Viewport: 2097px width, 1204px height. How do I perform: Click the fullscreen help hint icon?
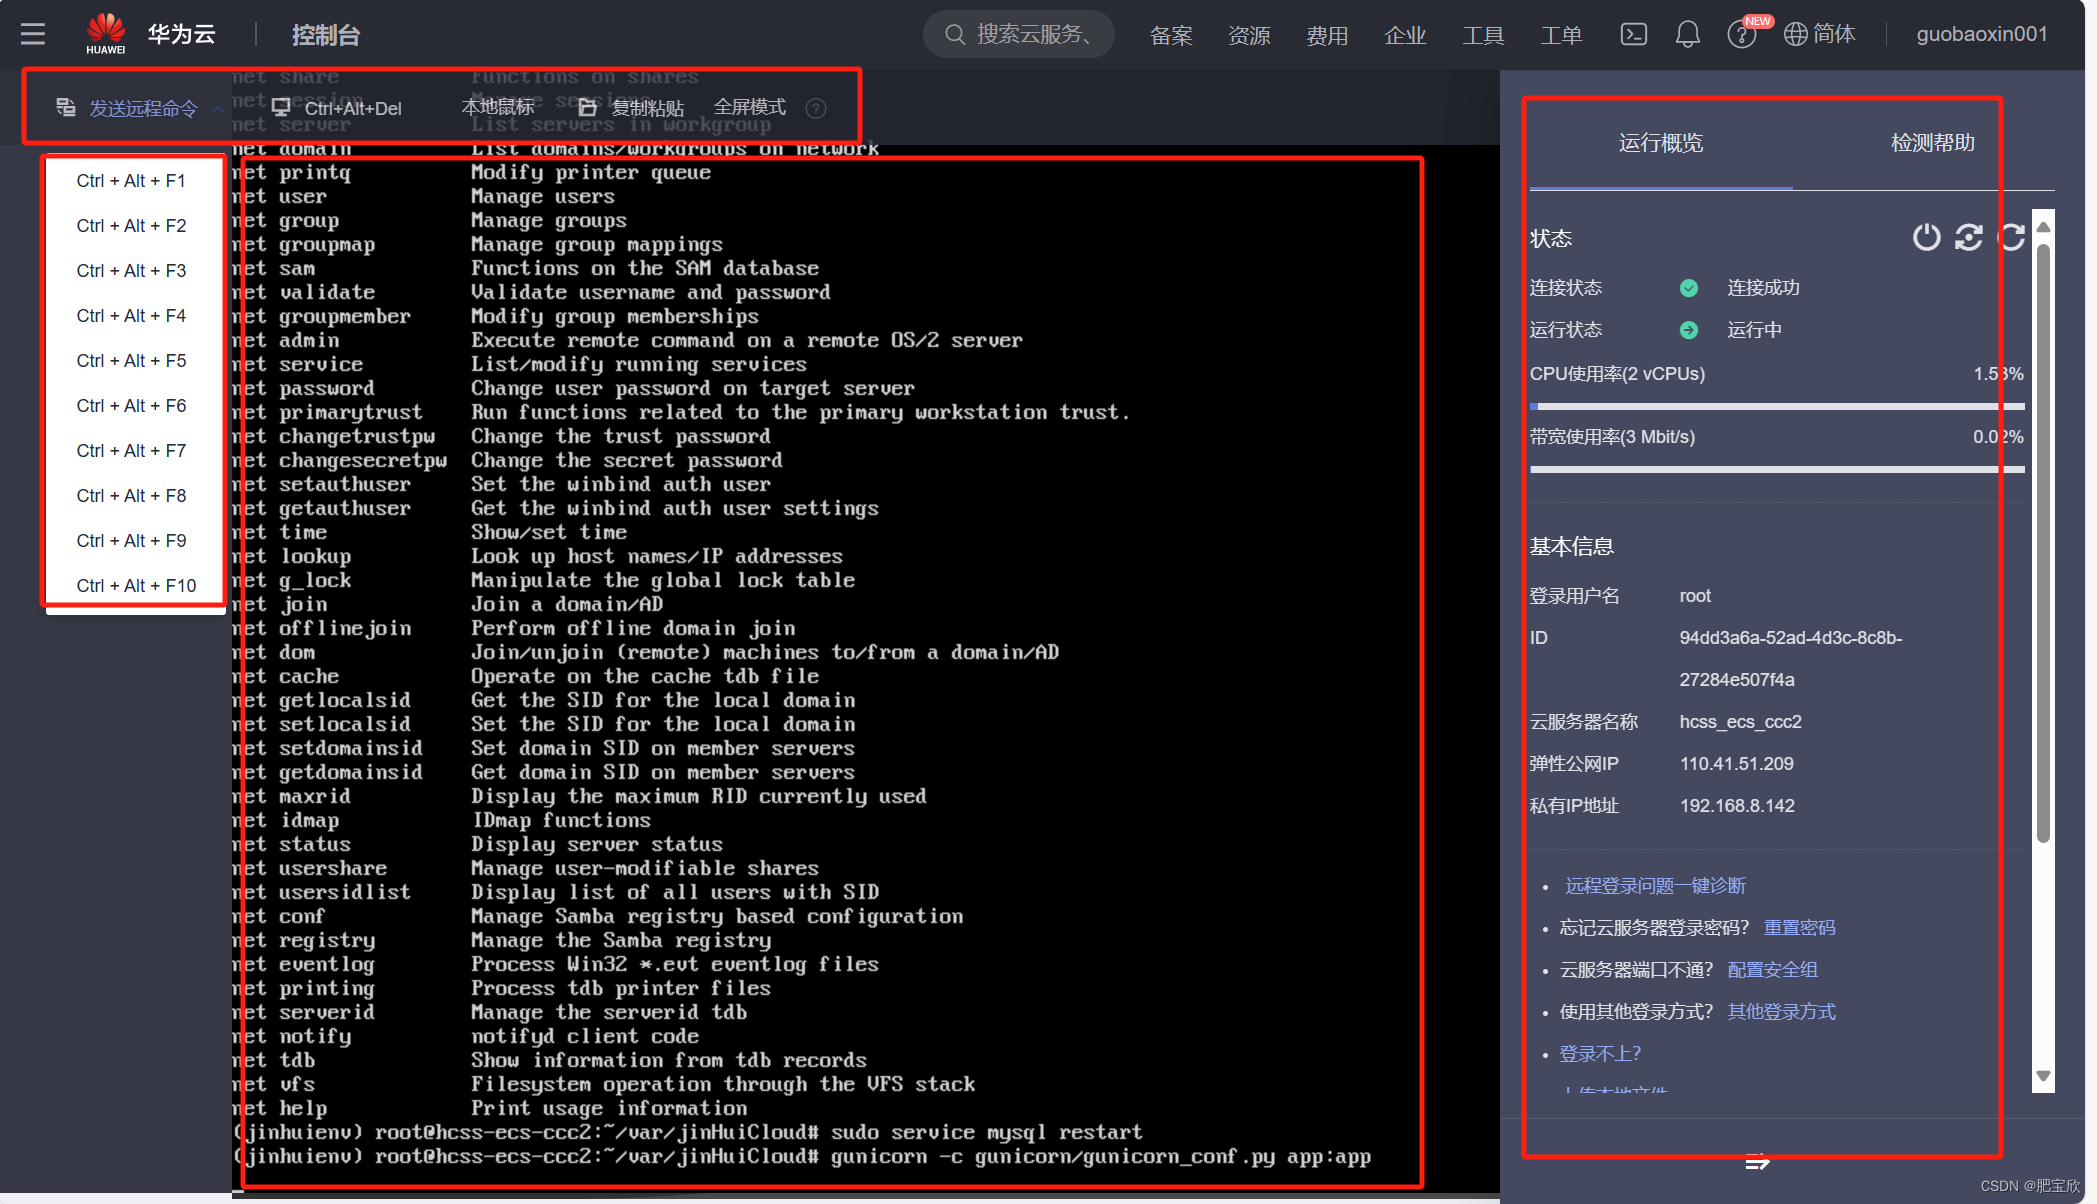(x=816, y=108)
